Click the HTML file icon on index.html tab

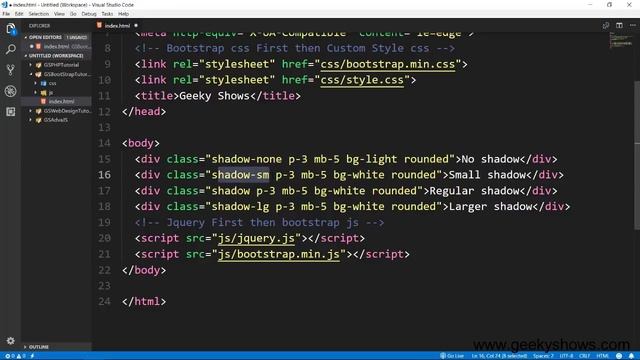[x=99, y=25]
